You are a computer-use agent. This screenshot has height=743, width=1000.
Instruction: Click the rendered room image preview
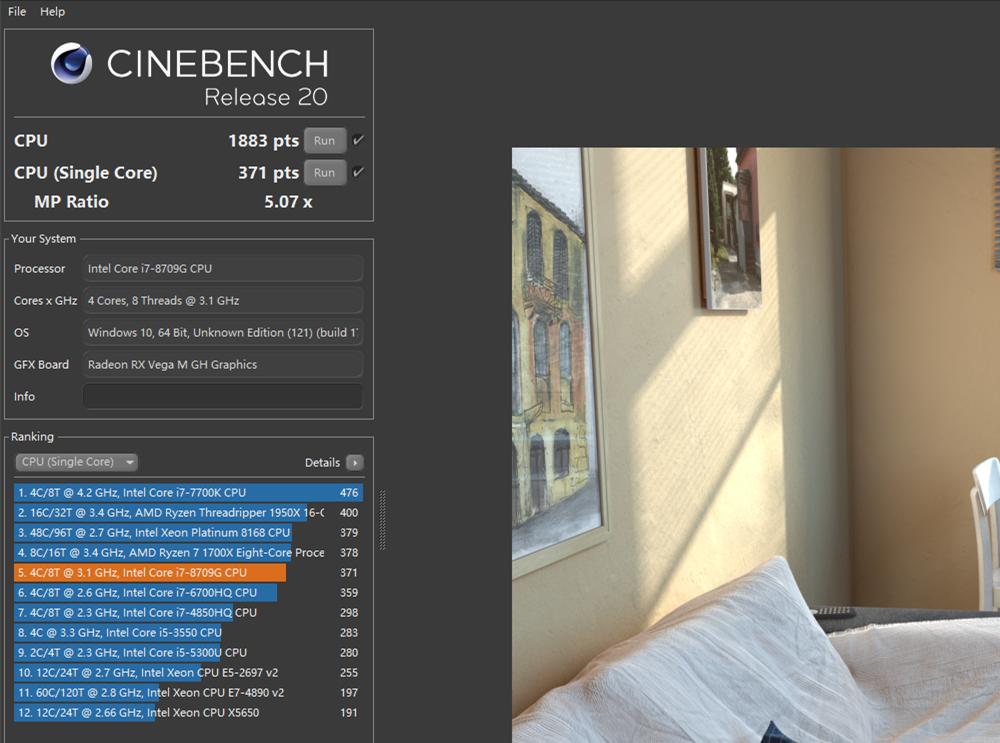756,445
